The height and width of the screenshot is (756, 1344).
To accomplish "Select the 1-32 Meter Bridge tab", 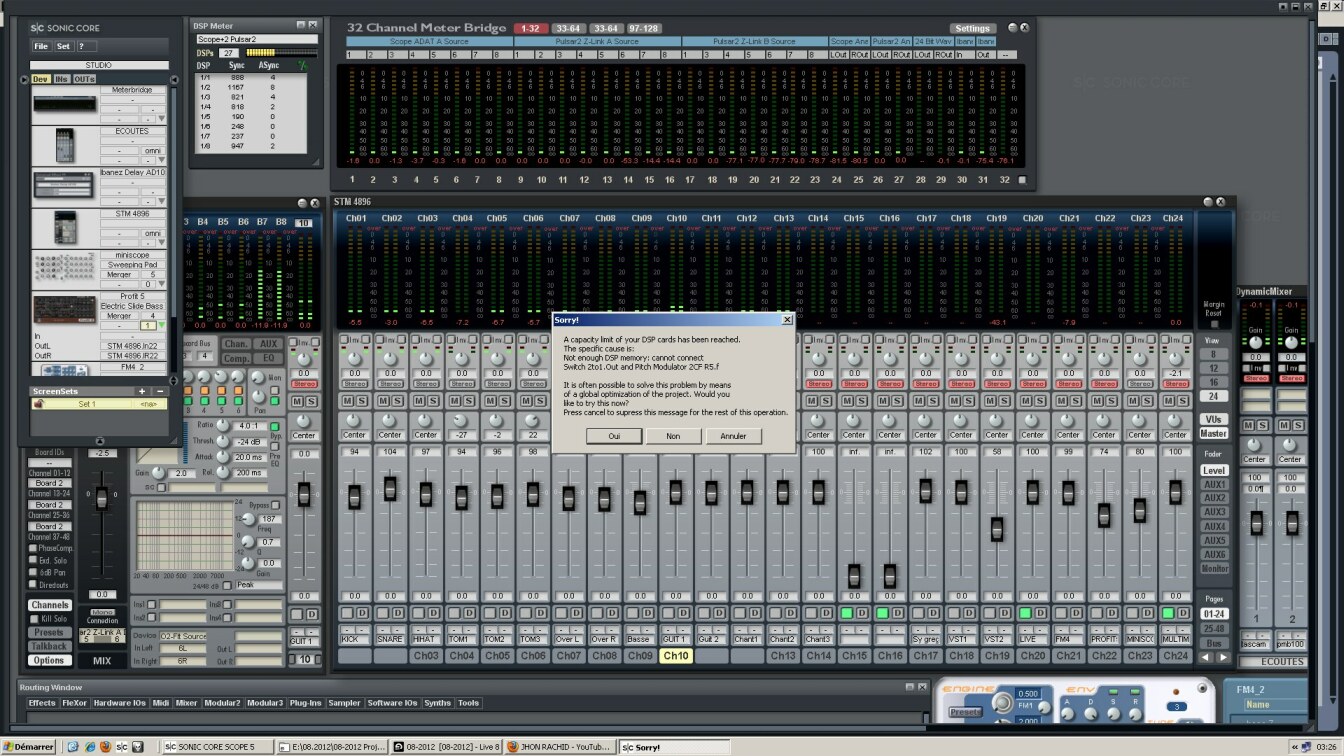I will [529, 28].
